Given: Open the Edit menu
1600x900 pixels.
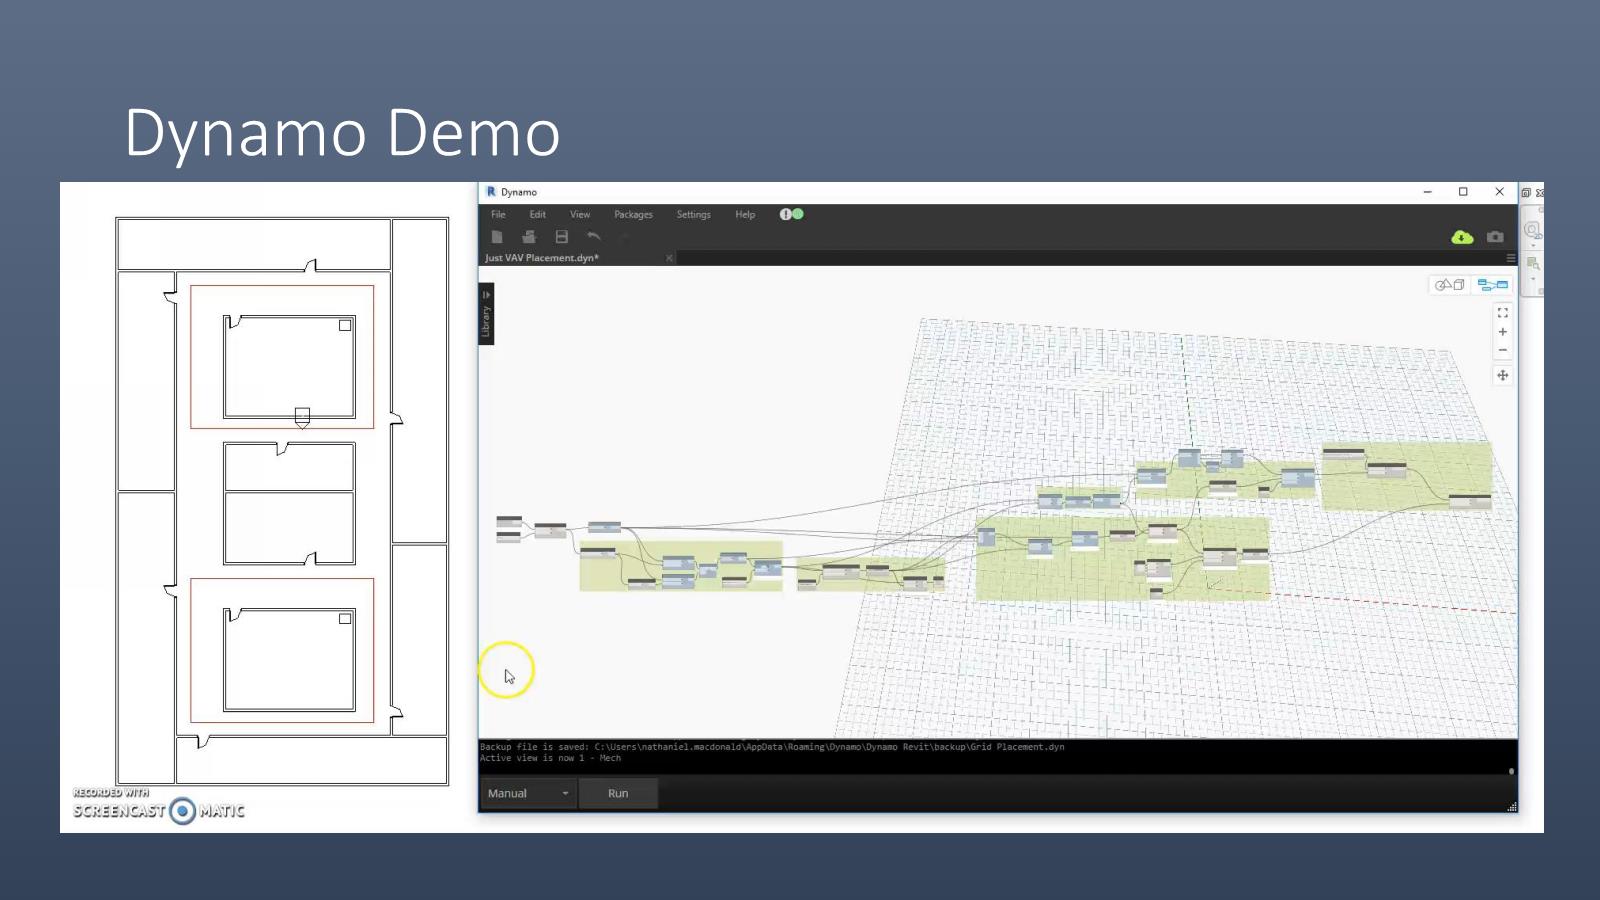Looking at the screenshot, I should (537, 214).
